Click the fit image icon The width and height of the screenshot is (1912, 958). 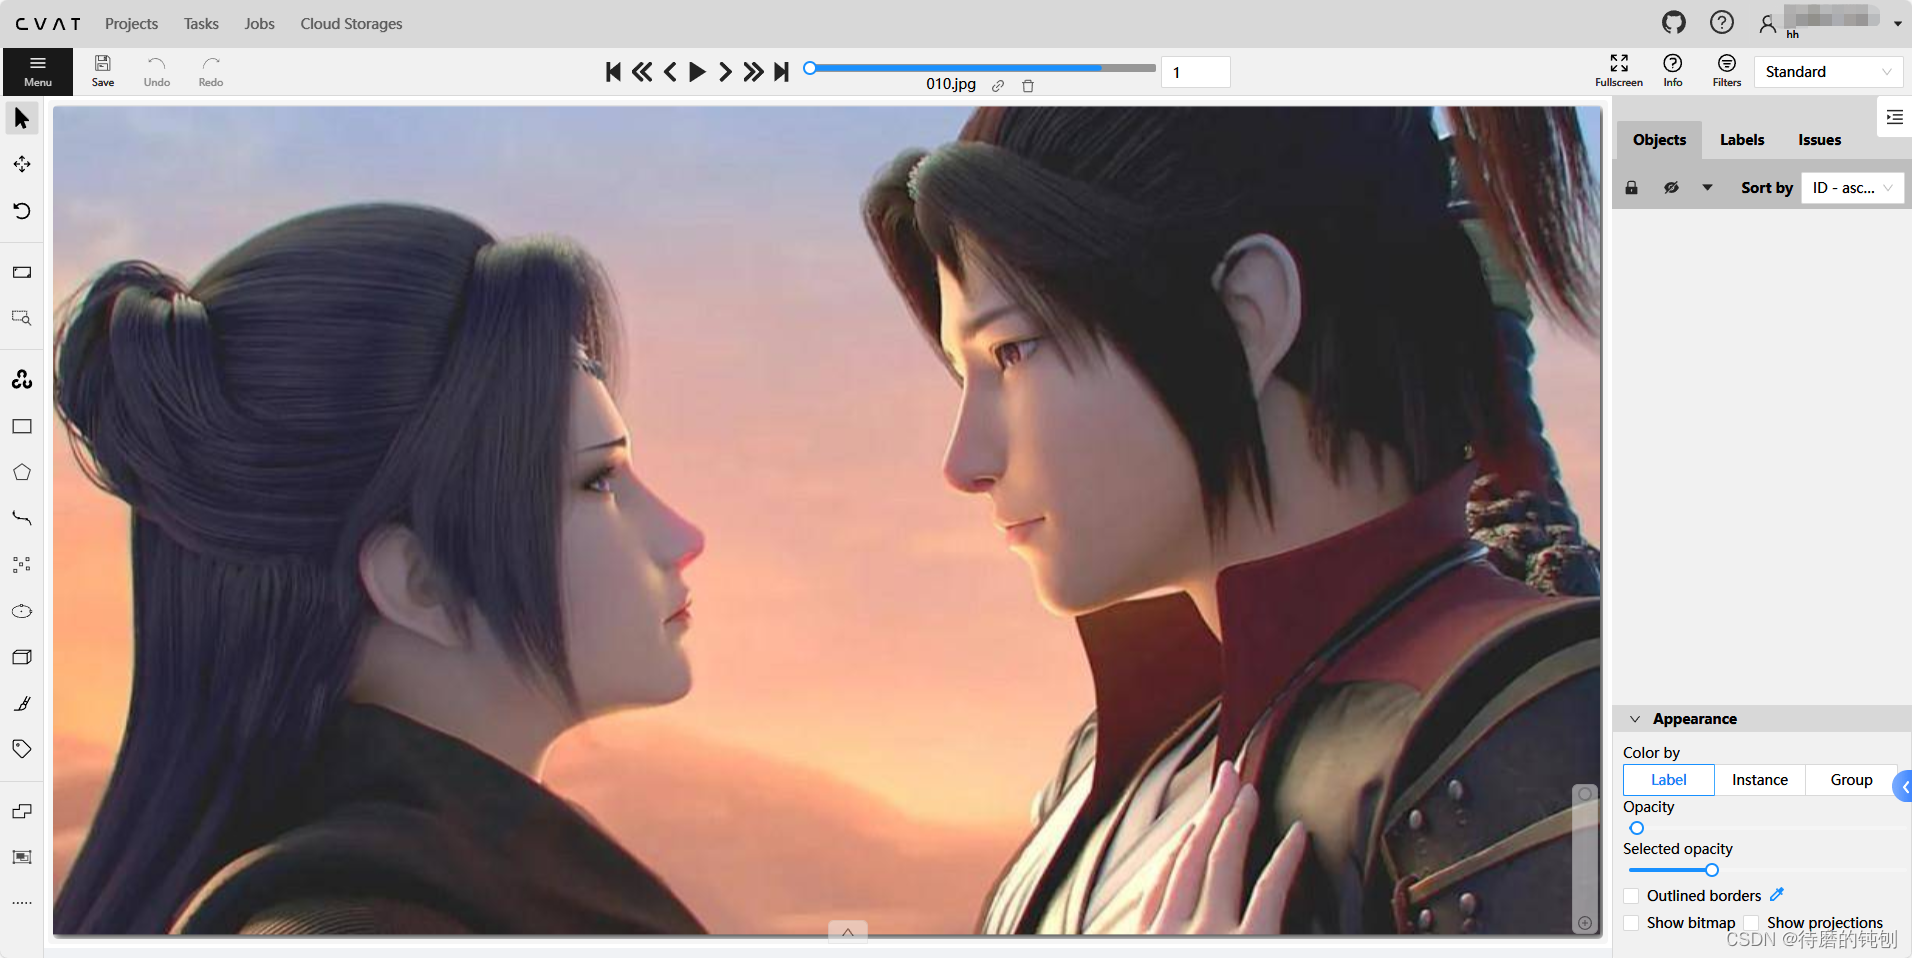[x=21, y=272]
